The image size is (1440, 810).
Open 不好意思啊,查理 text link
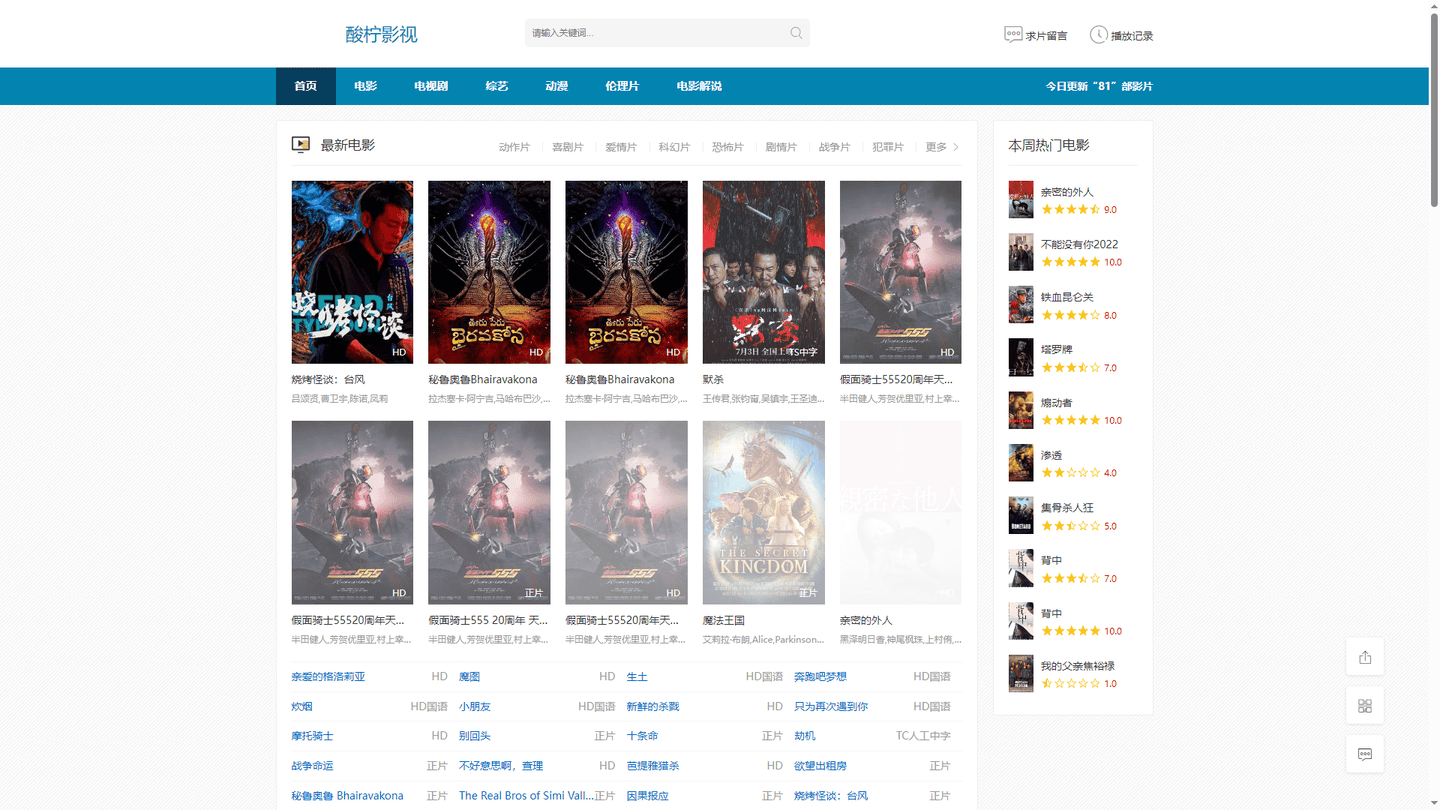[501, 766]
